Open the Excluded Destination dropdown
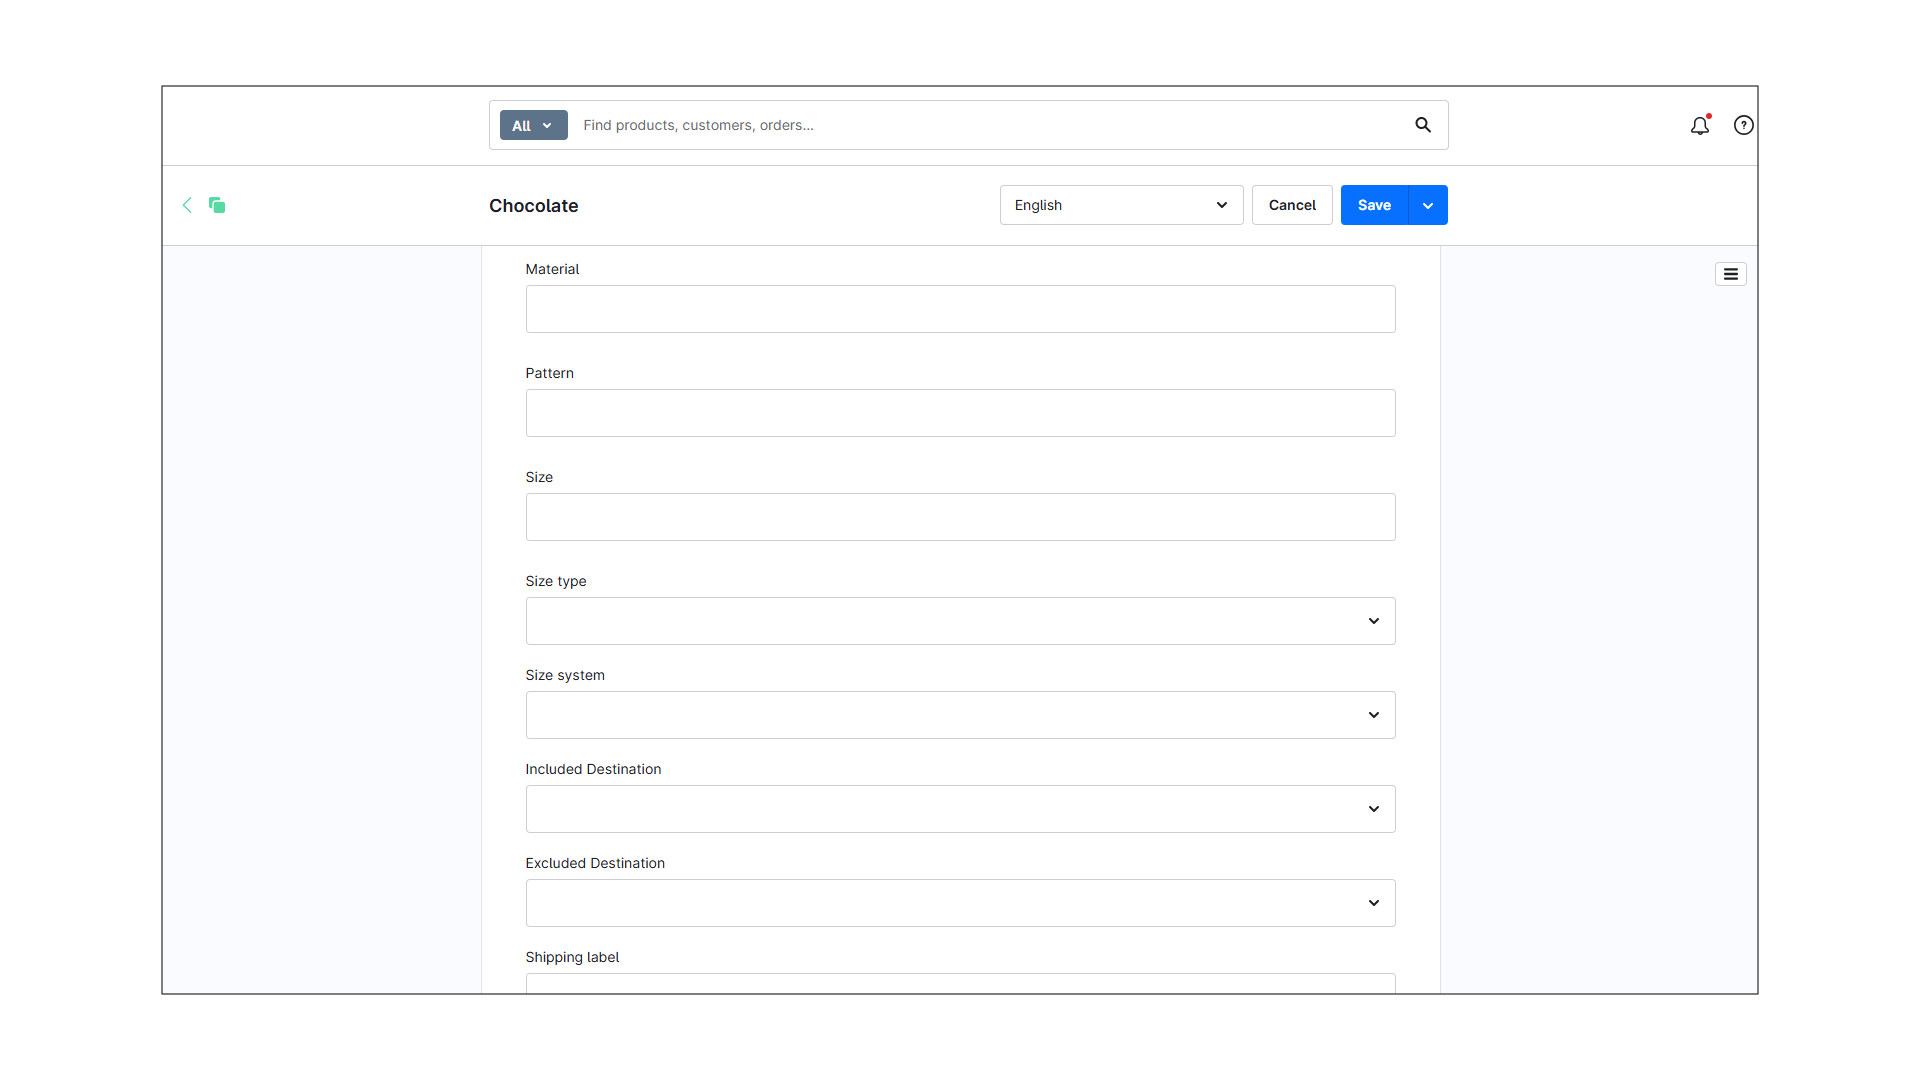This screenshot has height=1080, width=1920. click(960, 903)
